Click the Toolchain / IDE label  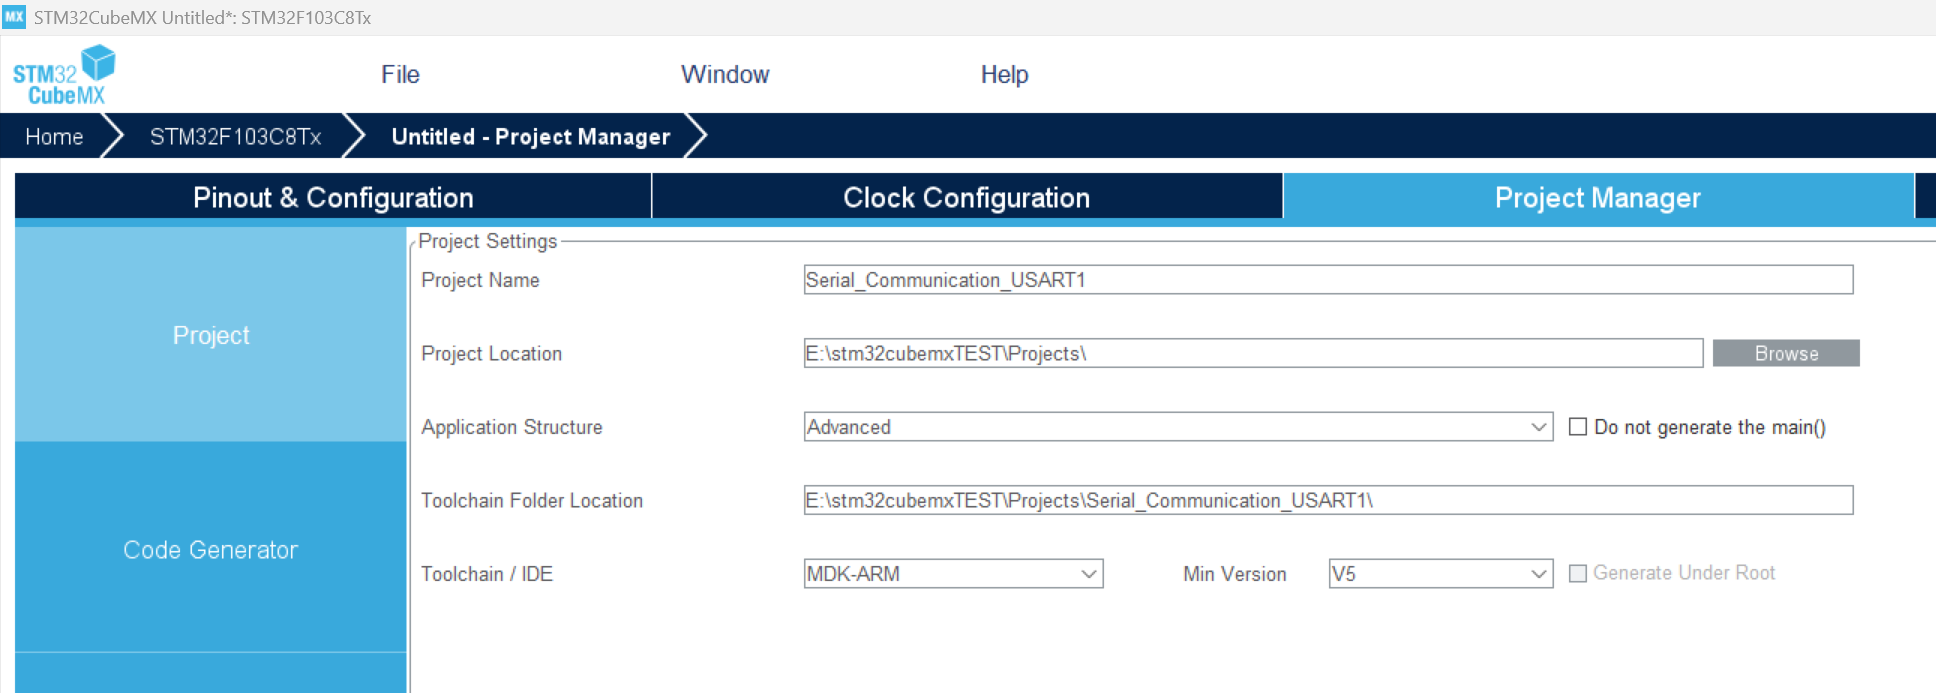pos(486,574)
